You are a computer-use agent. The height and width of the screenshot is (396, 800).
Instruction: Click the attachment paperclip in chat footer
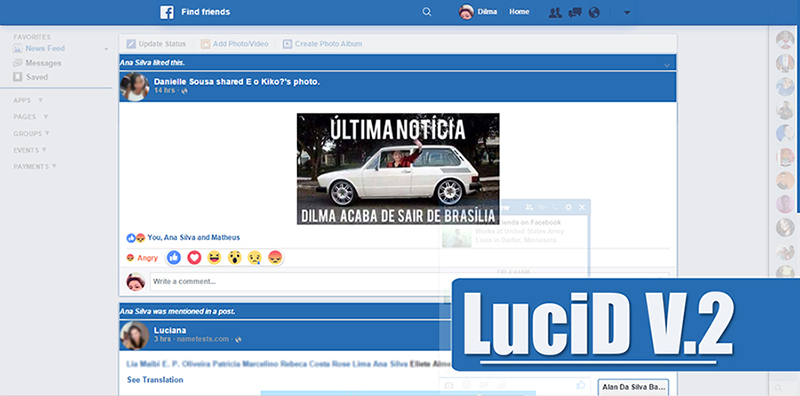point(502,385)
